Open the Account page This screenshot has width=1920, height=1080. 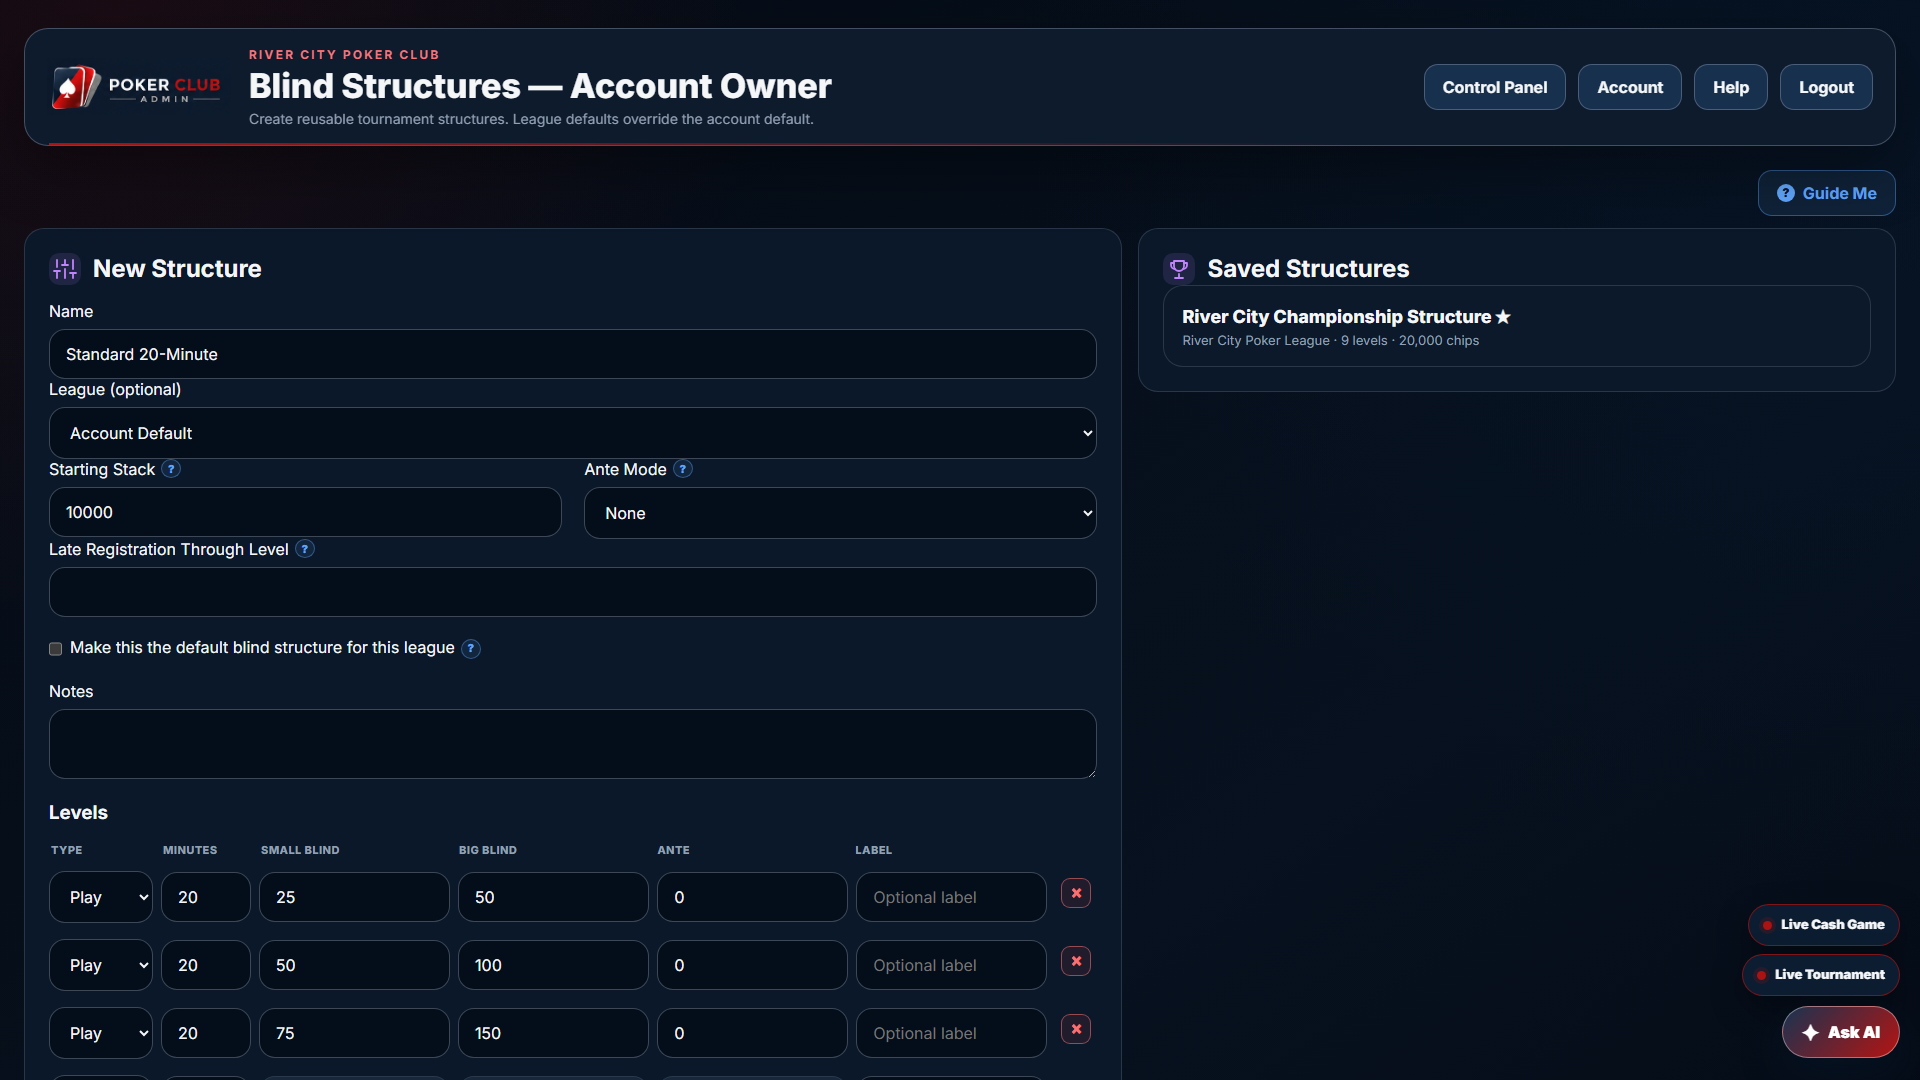click(1630, 87)
